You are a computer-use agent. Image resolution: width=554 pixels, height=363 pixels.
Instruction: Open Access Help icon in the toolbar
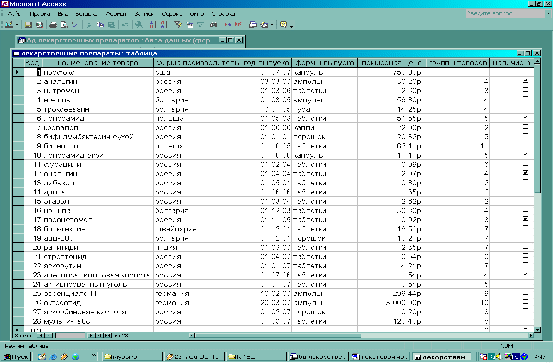coord(283,25)
